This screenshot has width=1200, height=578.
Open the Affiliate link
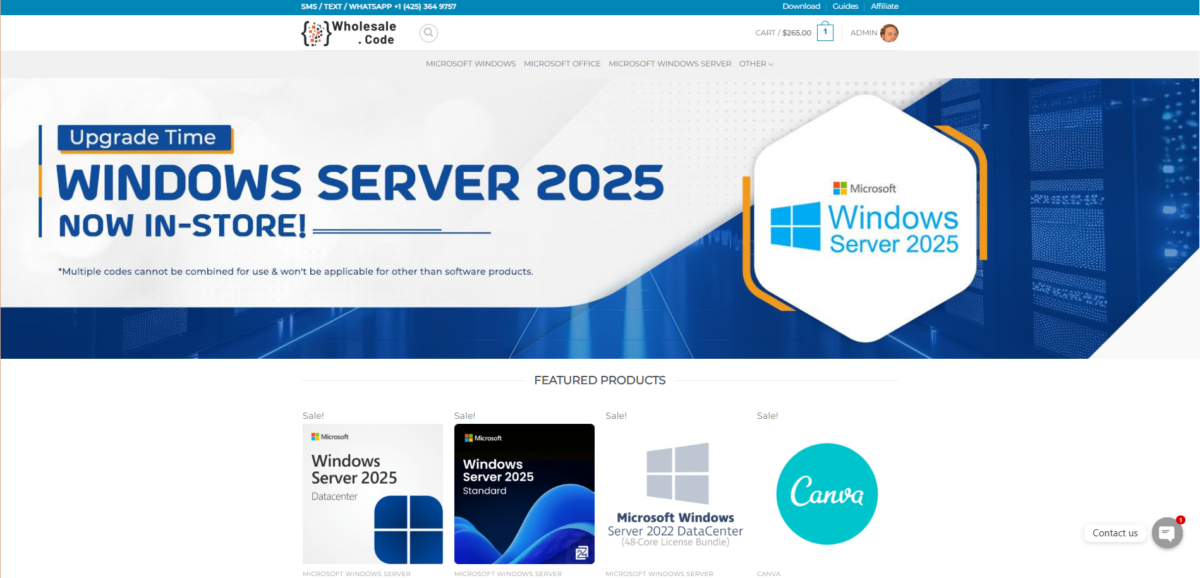884,6
